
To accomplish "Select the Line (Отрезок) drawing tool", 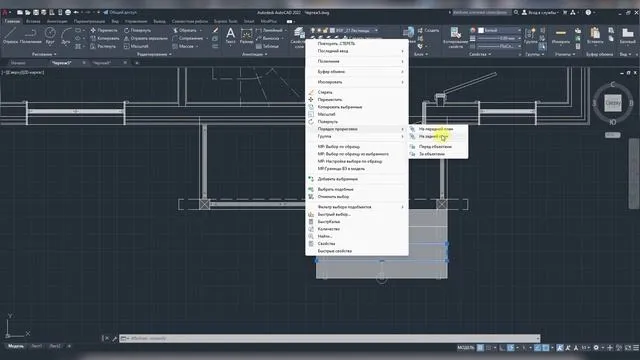I will point(10,36).
